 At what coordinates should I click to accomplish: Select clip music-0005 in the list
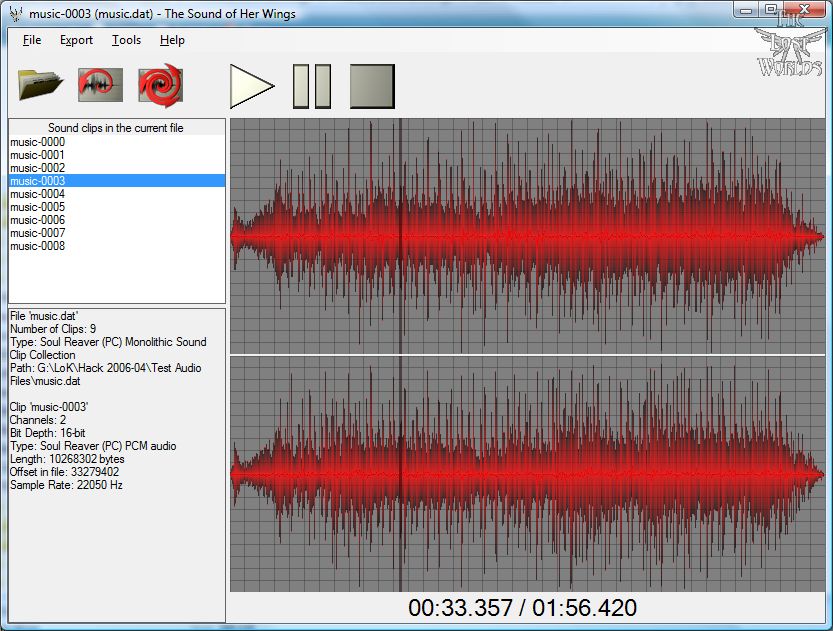[117, 207]
